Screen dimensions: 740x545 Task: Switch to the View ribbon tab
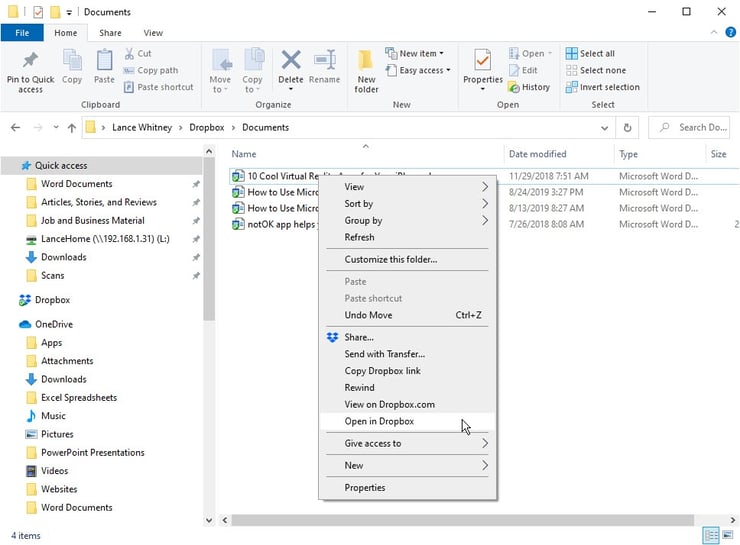153,33
